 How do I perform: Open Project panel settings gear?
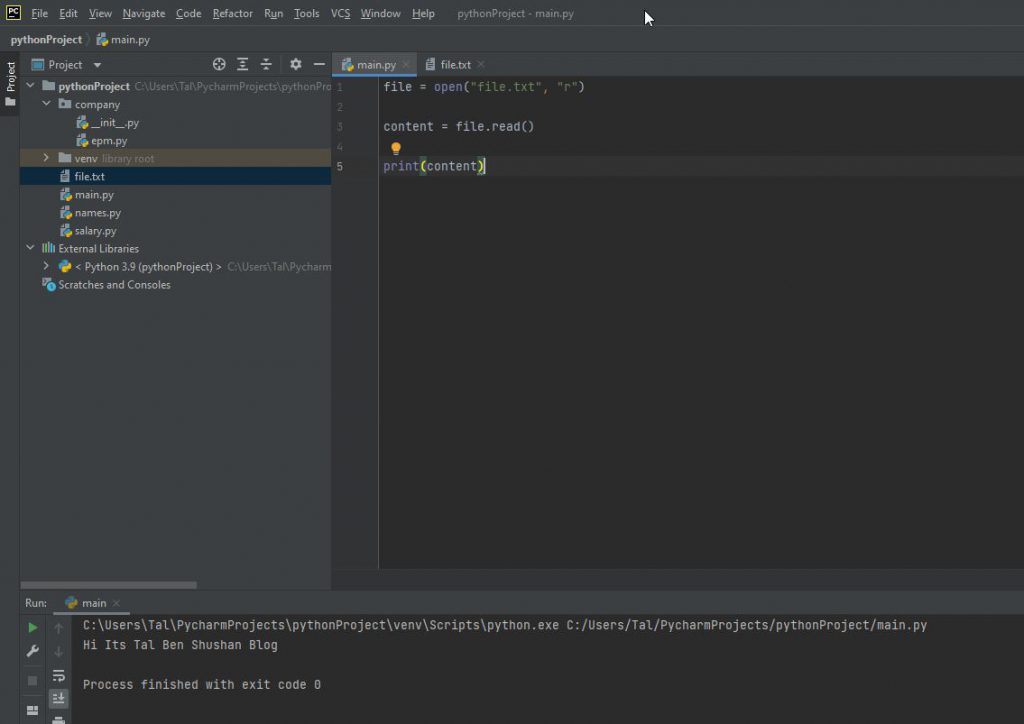296,64
